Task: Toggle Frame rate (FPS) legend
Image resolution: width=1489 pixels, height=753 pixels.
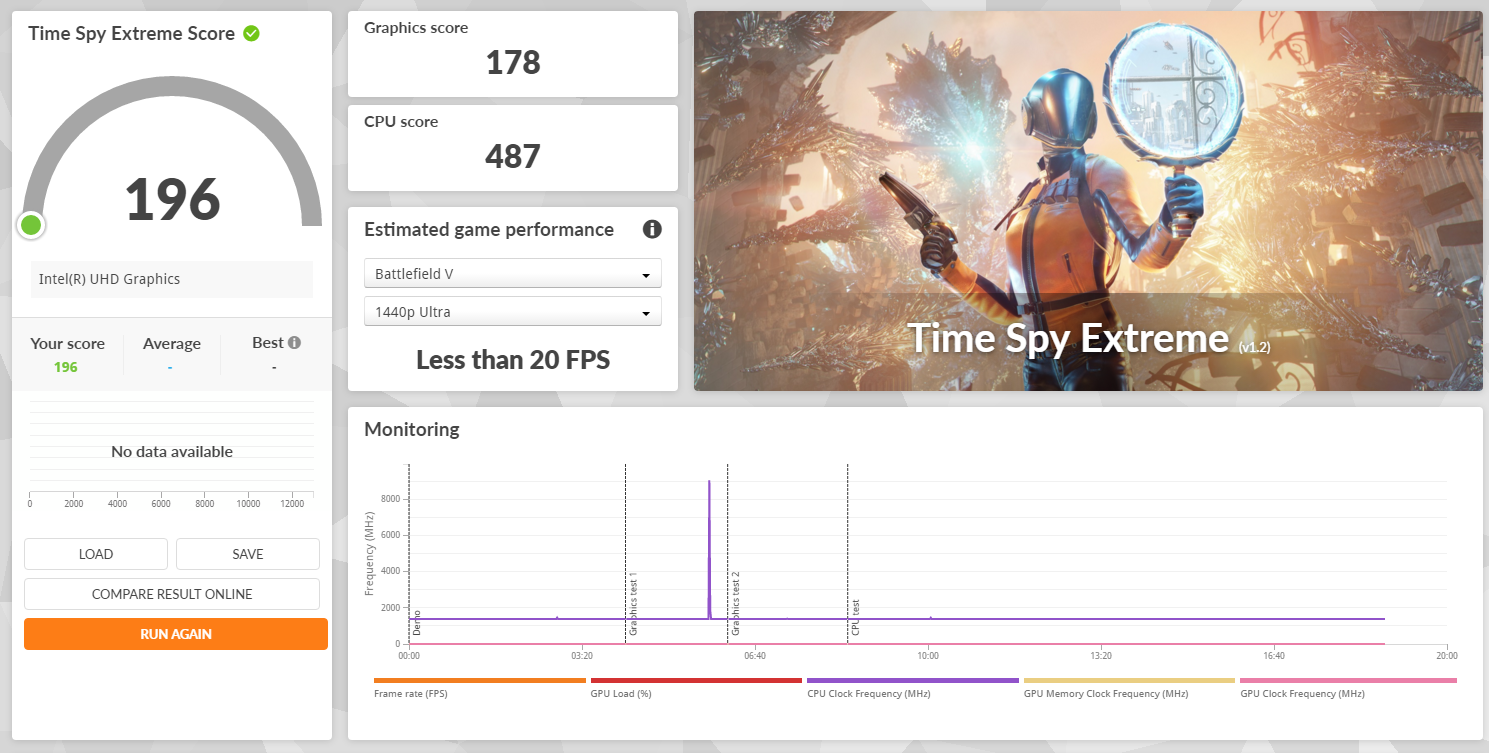Action: coord(480,687)
